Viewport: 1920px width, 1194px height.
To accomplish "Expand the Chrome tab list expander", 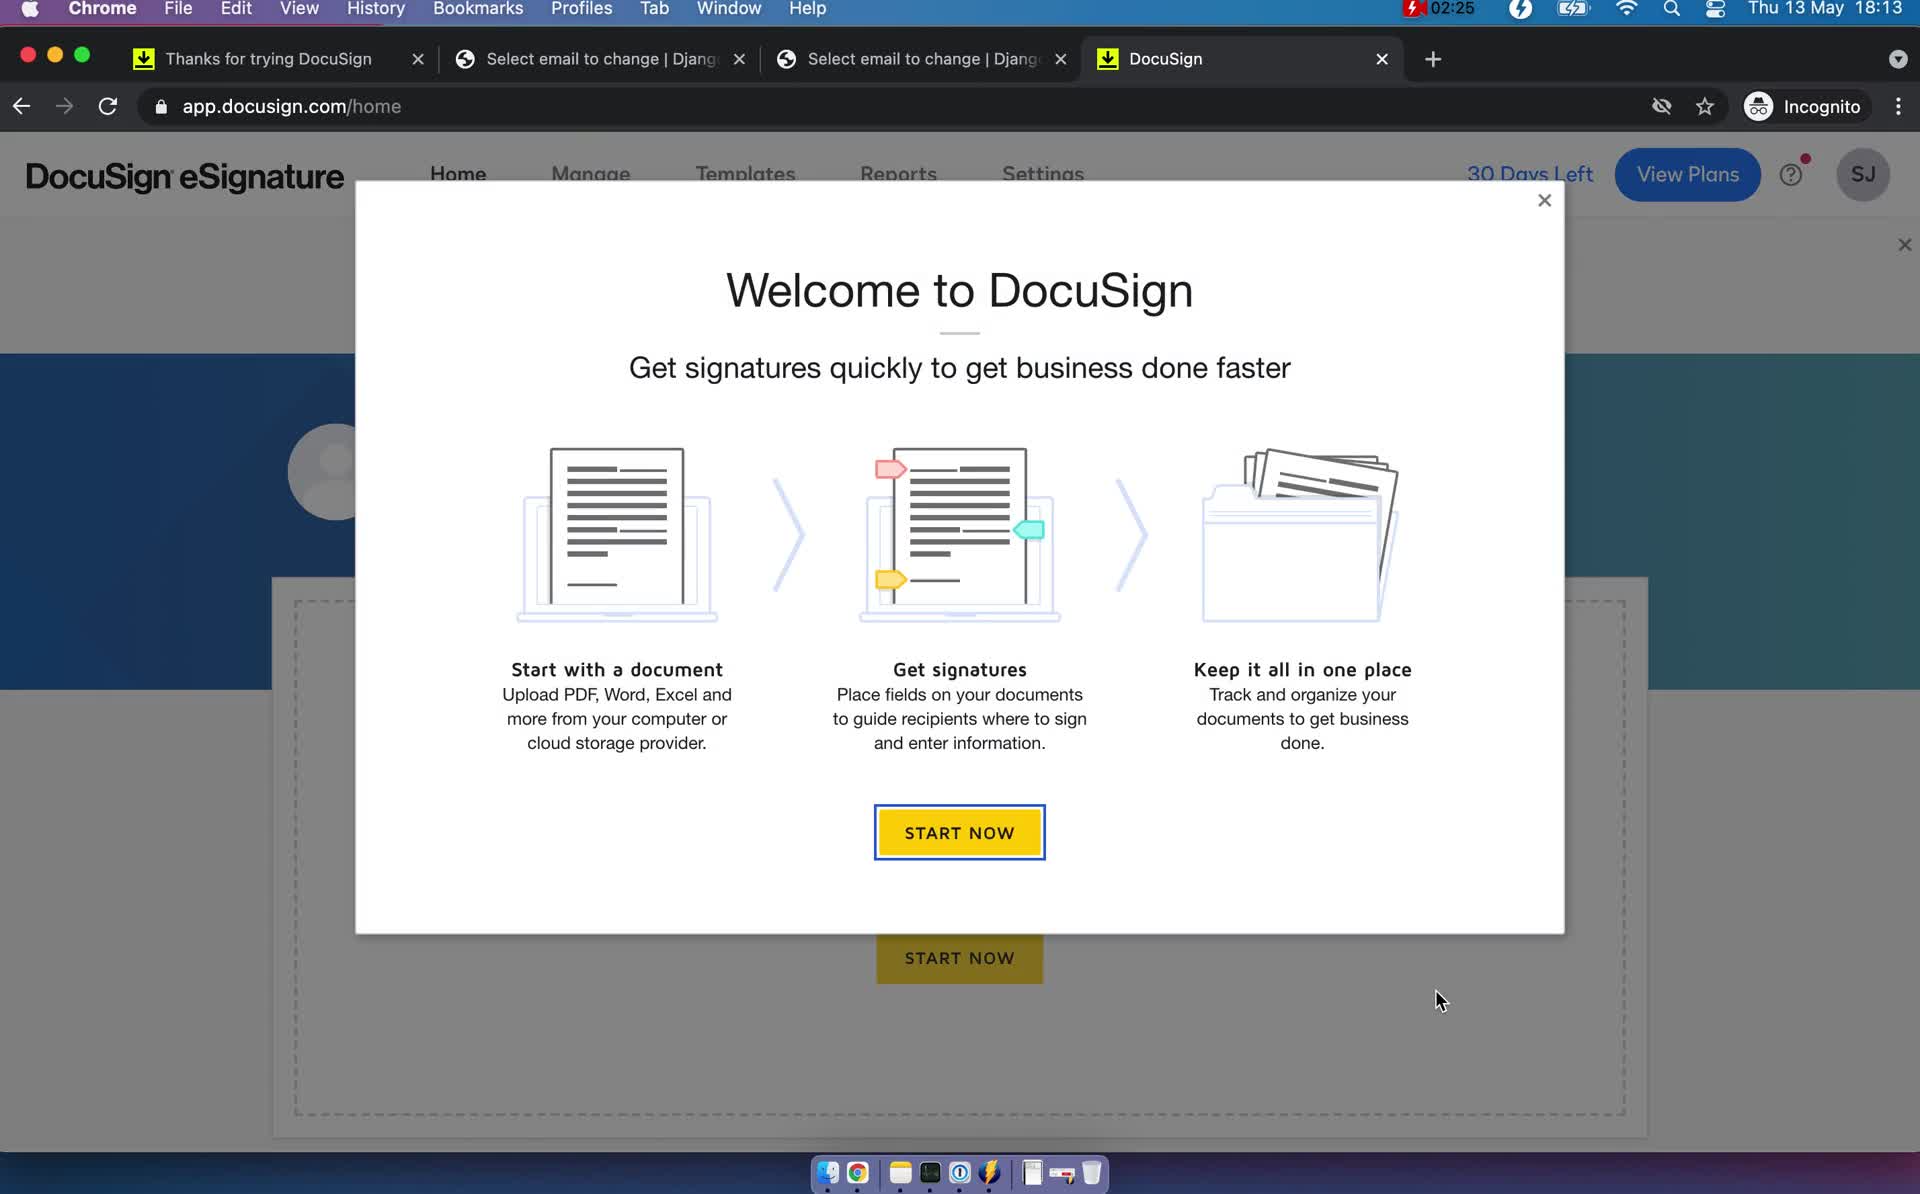I will (x=1899, y=59).
